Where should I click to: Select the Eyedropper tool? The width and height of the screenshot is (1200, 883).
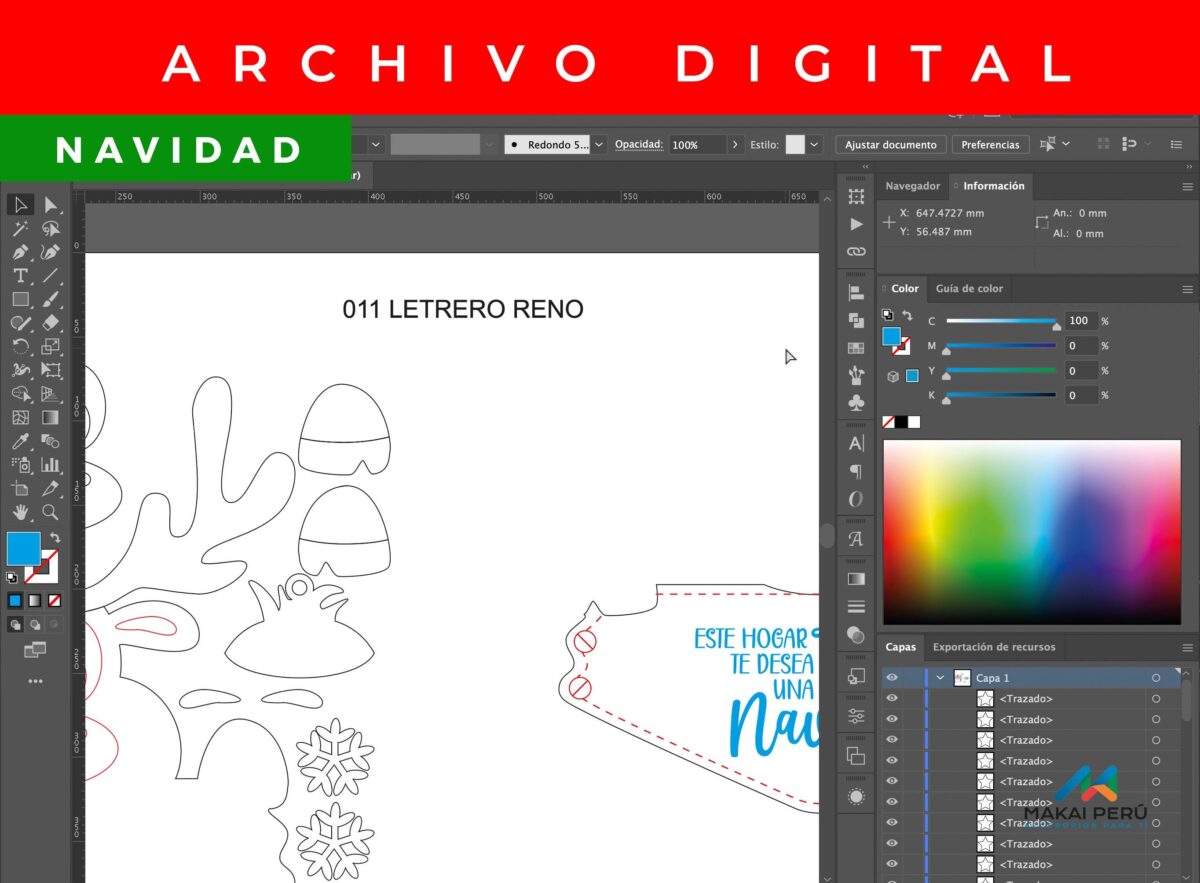[20, 441]
